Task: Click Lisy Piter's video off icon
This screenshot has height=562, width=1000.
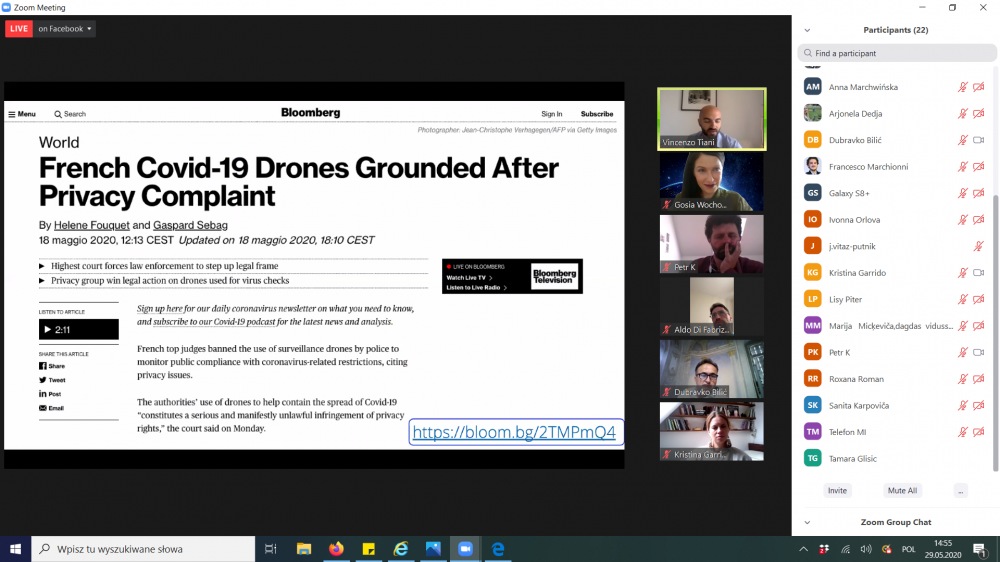Action: coord(978,299)
